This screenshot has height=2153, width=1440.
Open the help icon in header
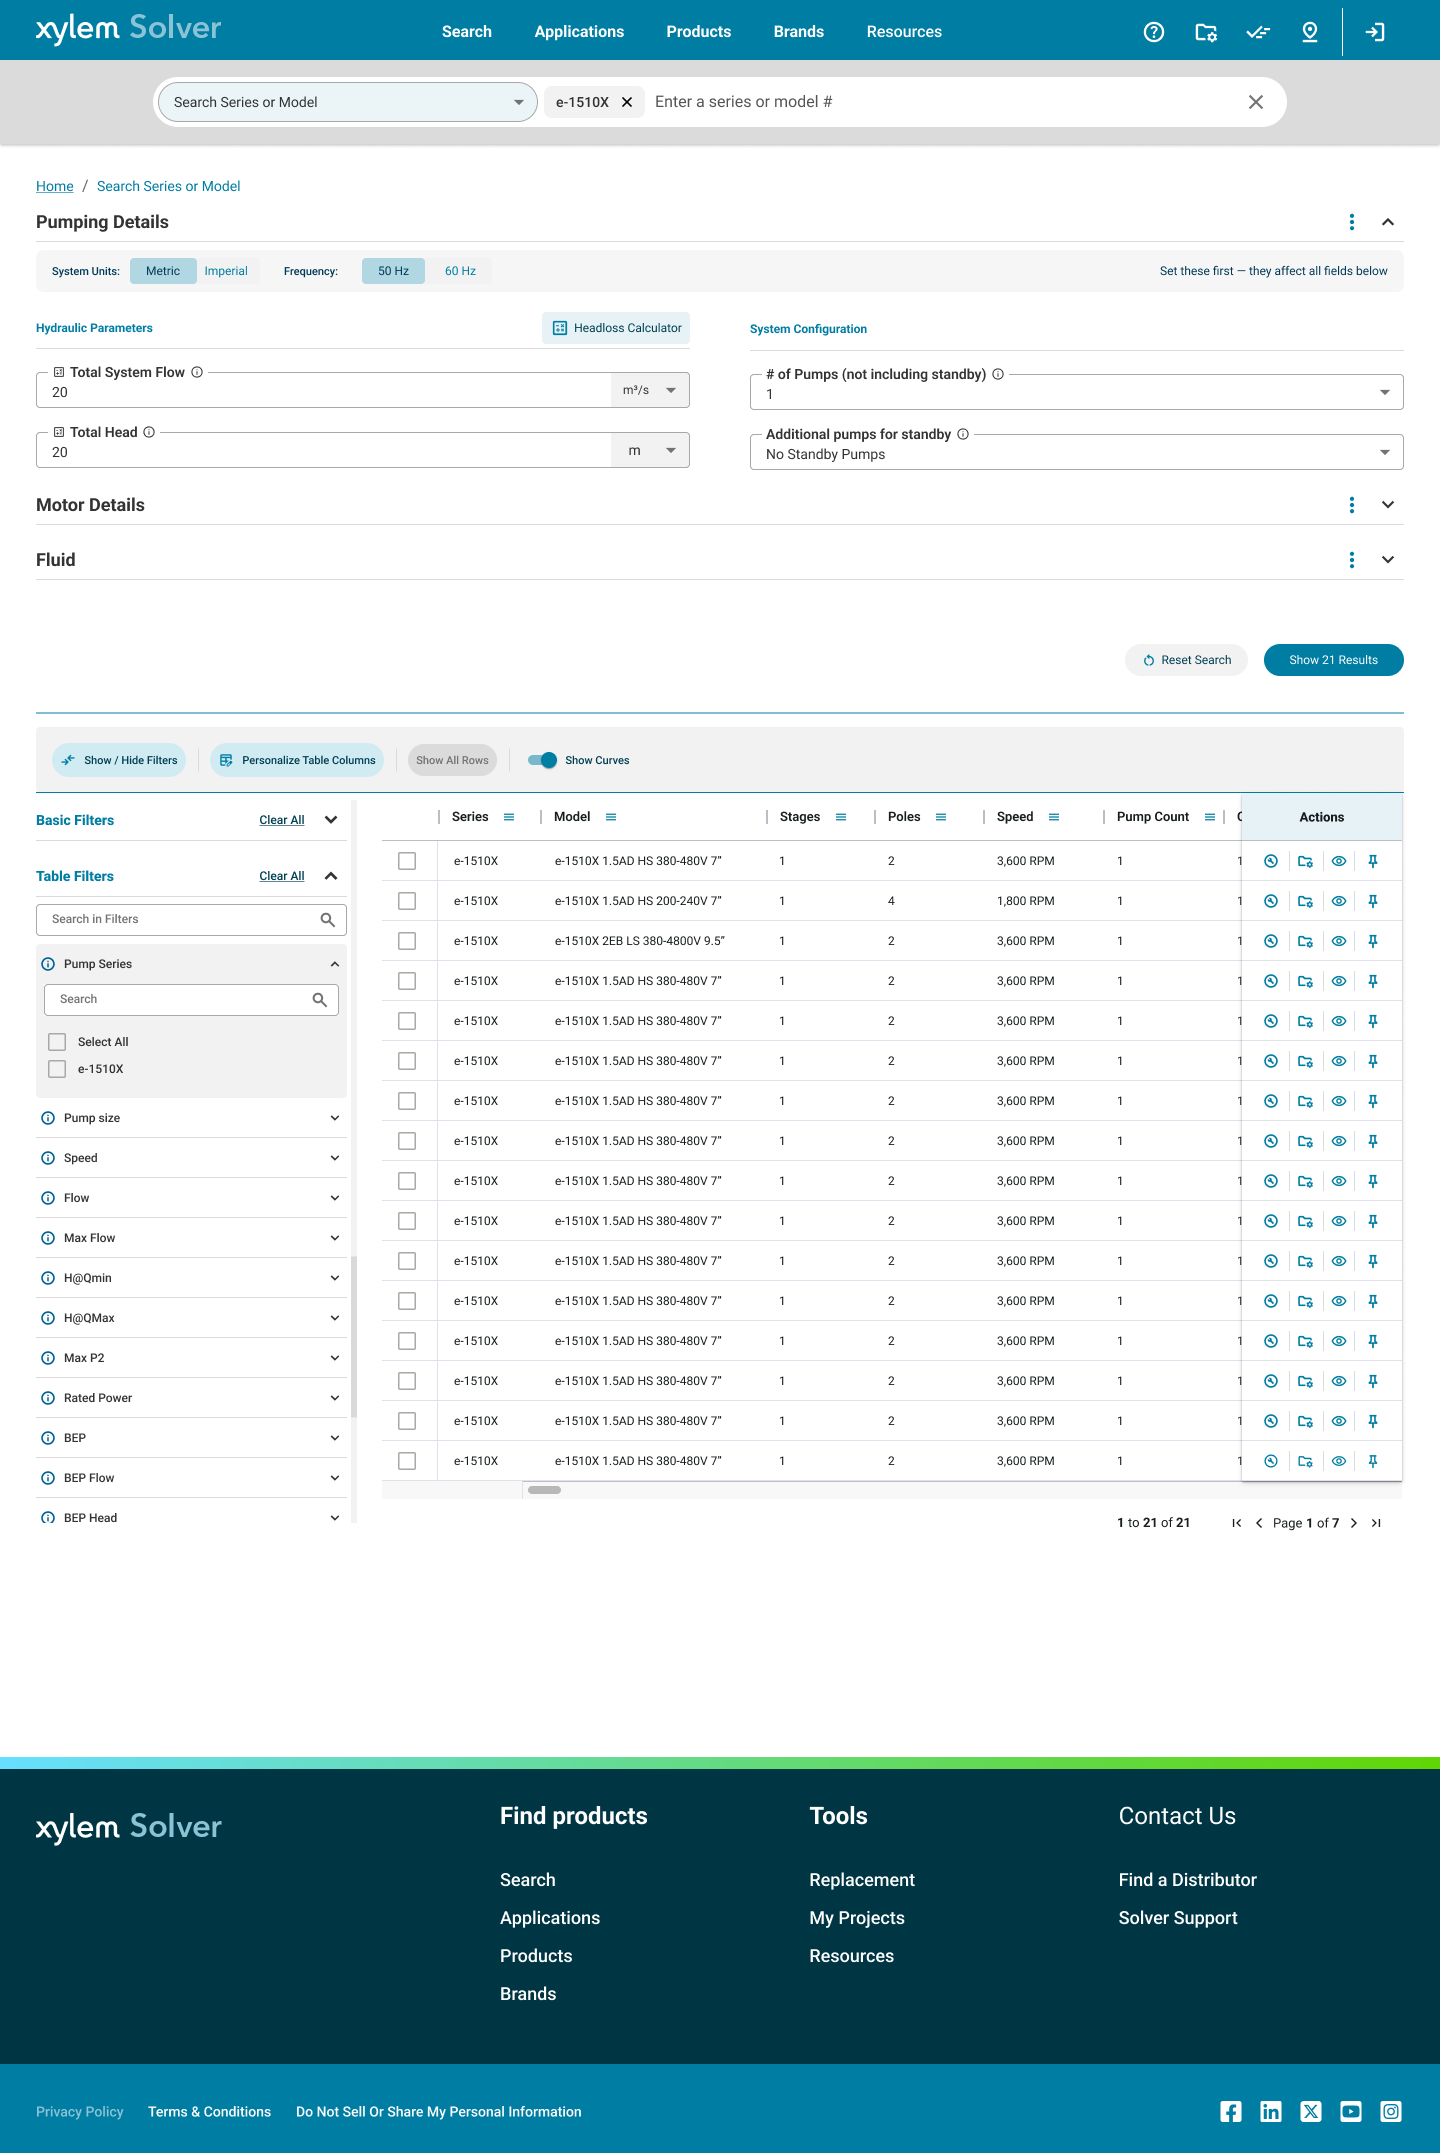(x=1154, y=32)
